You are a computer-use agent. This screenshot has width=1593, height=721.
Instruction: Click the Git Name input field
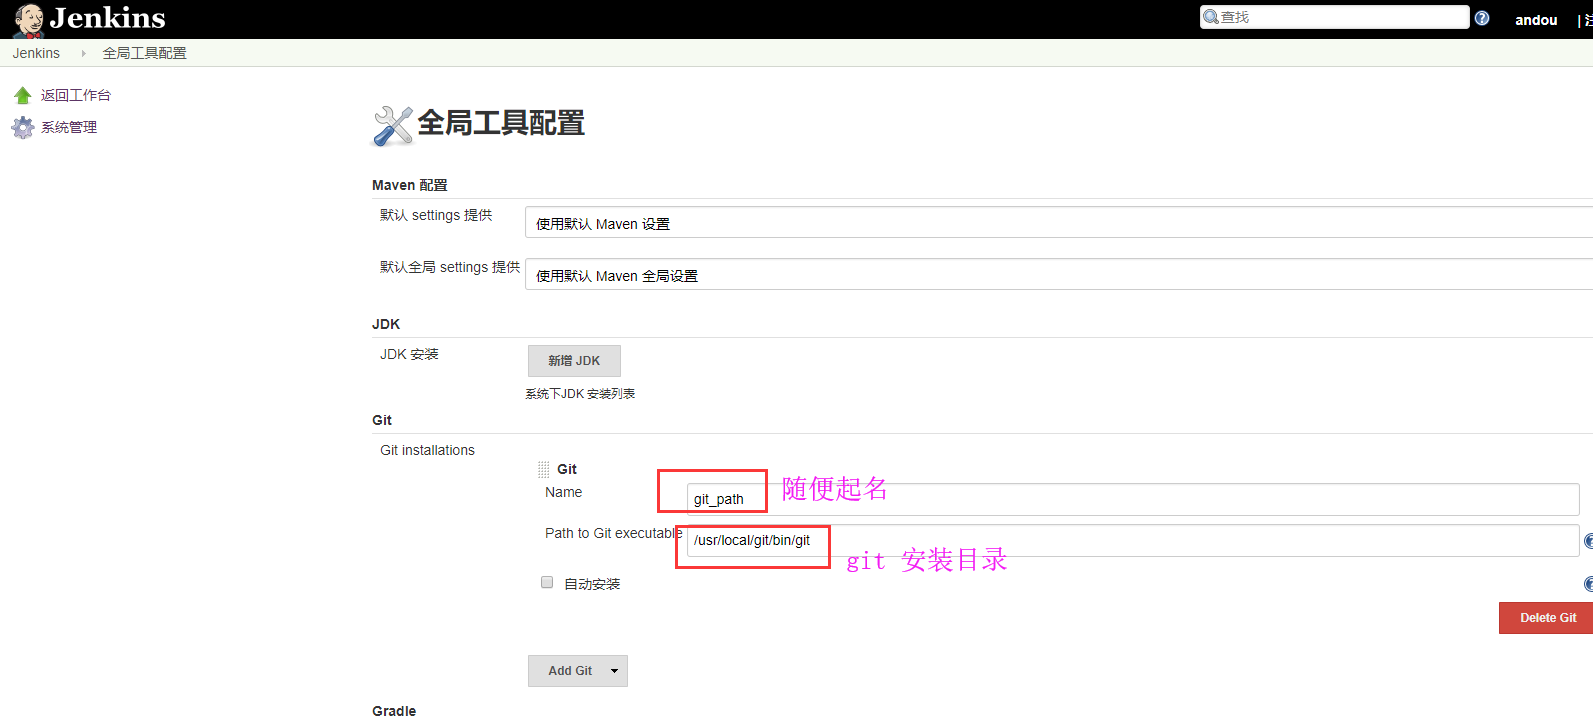point(1133,499)
